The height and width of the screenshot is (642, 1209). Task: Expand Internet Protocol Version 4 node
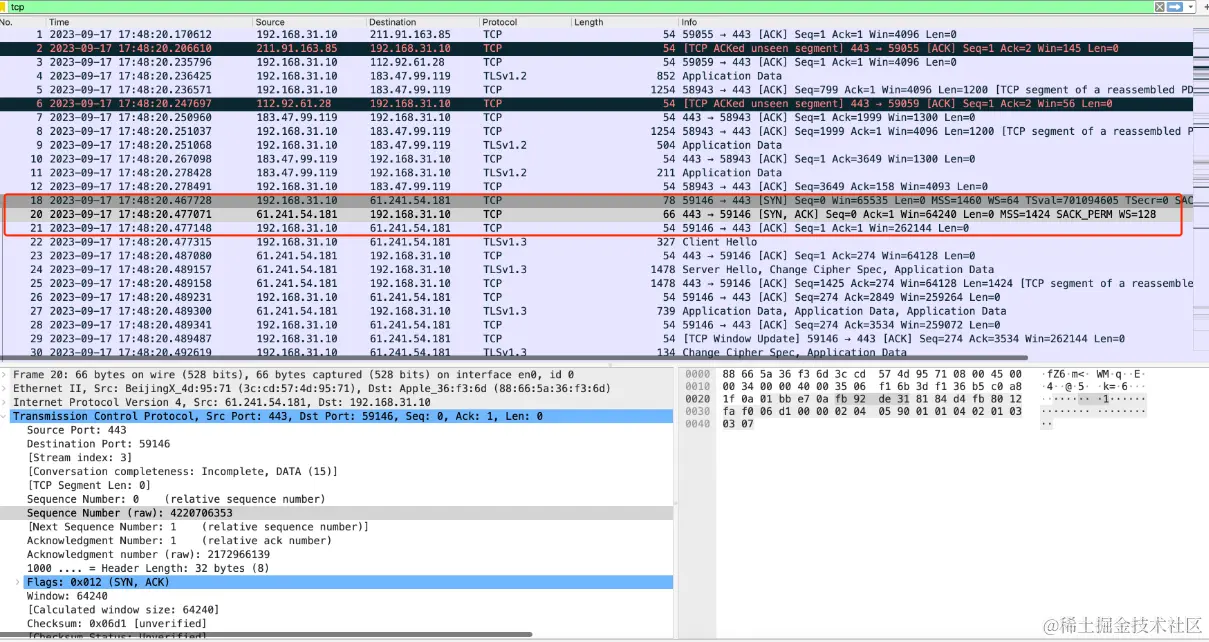[x=6, y=402]
